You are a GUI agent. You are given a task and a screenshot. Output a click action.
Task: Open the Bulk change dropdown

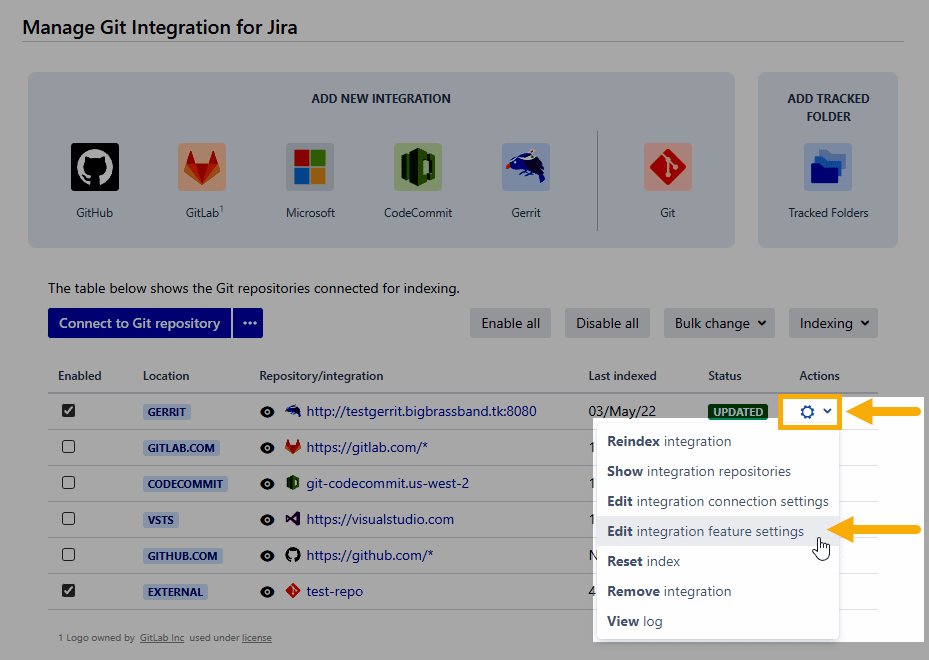719,323
